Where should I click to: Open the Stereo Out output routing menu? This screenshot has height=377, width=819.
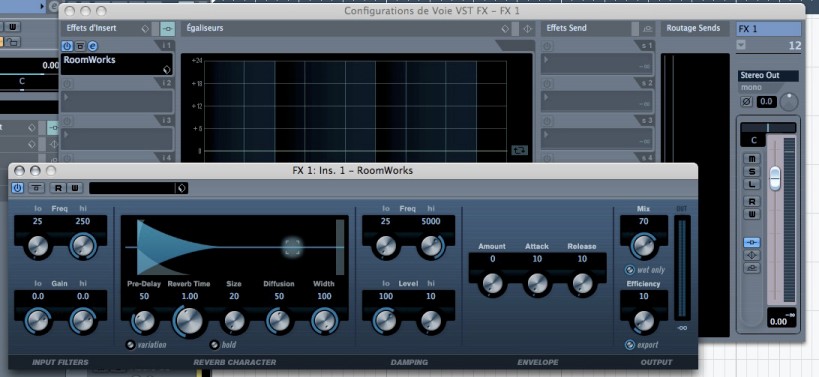(768, 75)
